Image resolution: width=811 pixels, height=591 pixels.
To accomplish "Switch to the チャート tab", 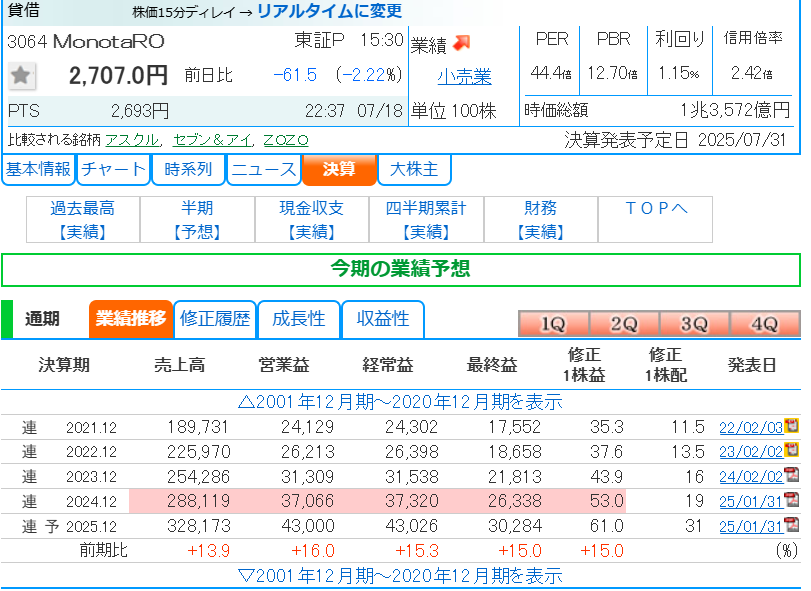I will [113, 170].
